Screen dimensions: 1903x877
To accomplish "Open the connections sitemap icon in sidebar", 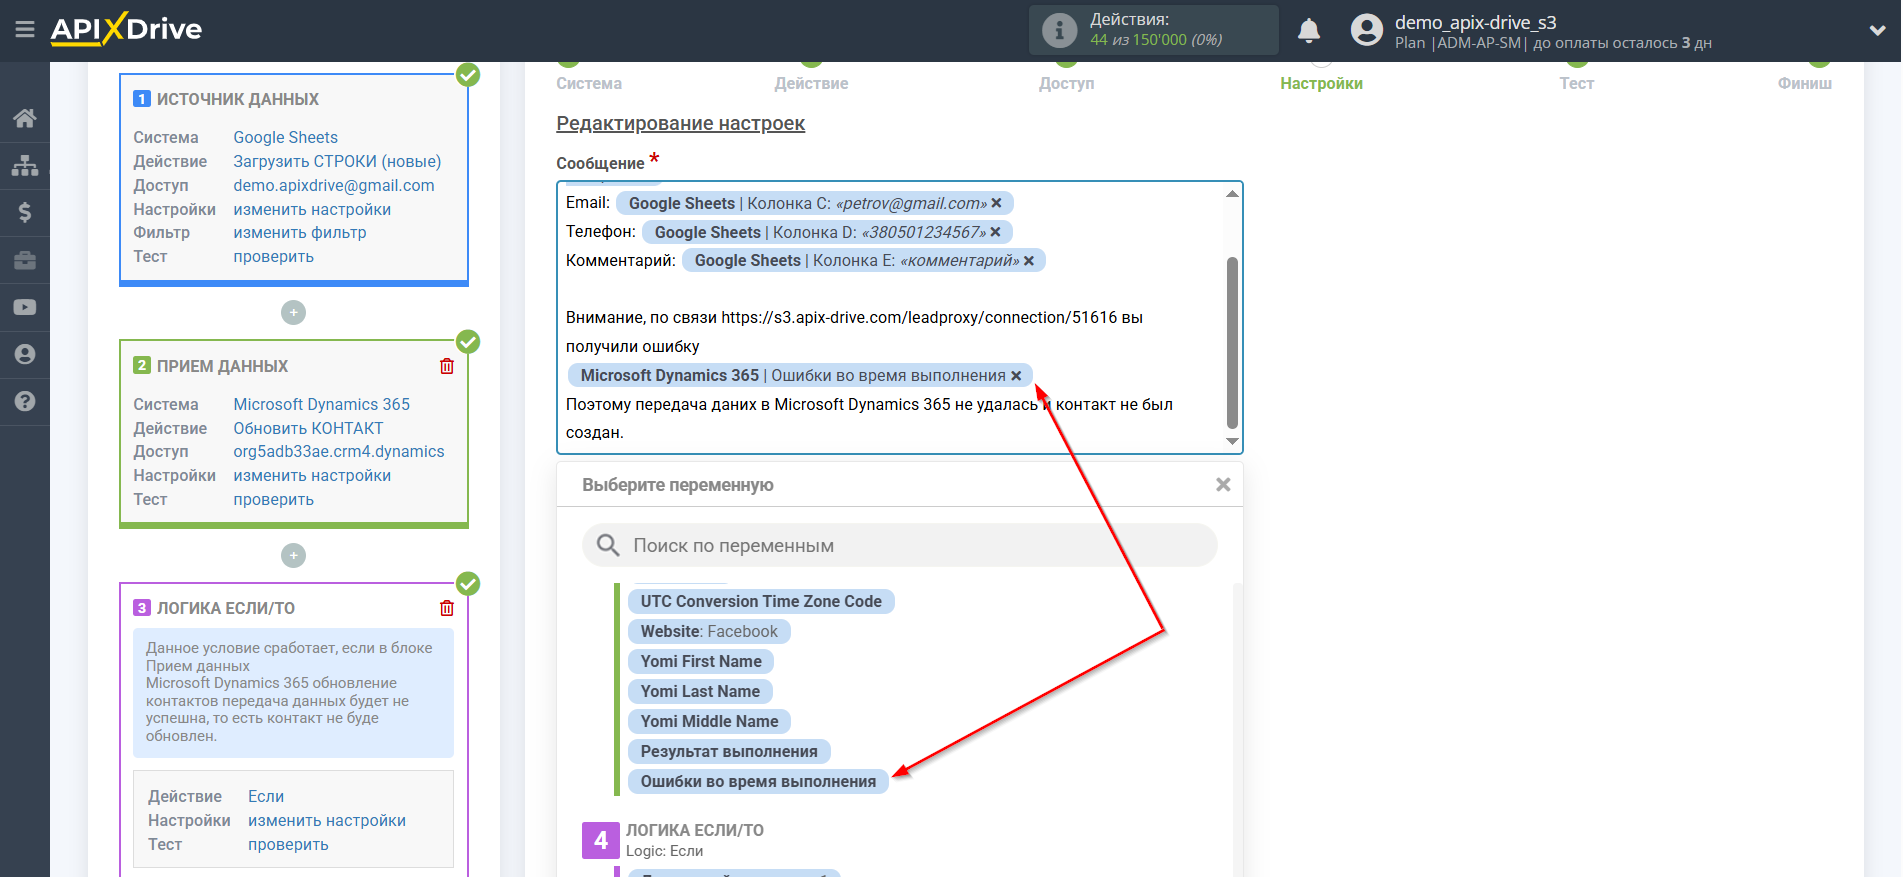I will coord(25,165).
